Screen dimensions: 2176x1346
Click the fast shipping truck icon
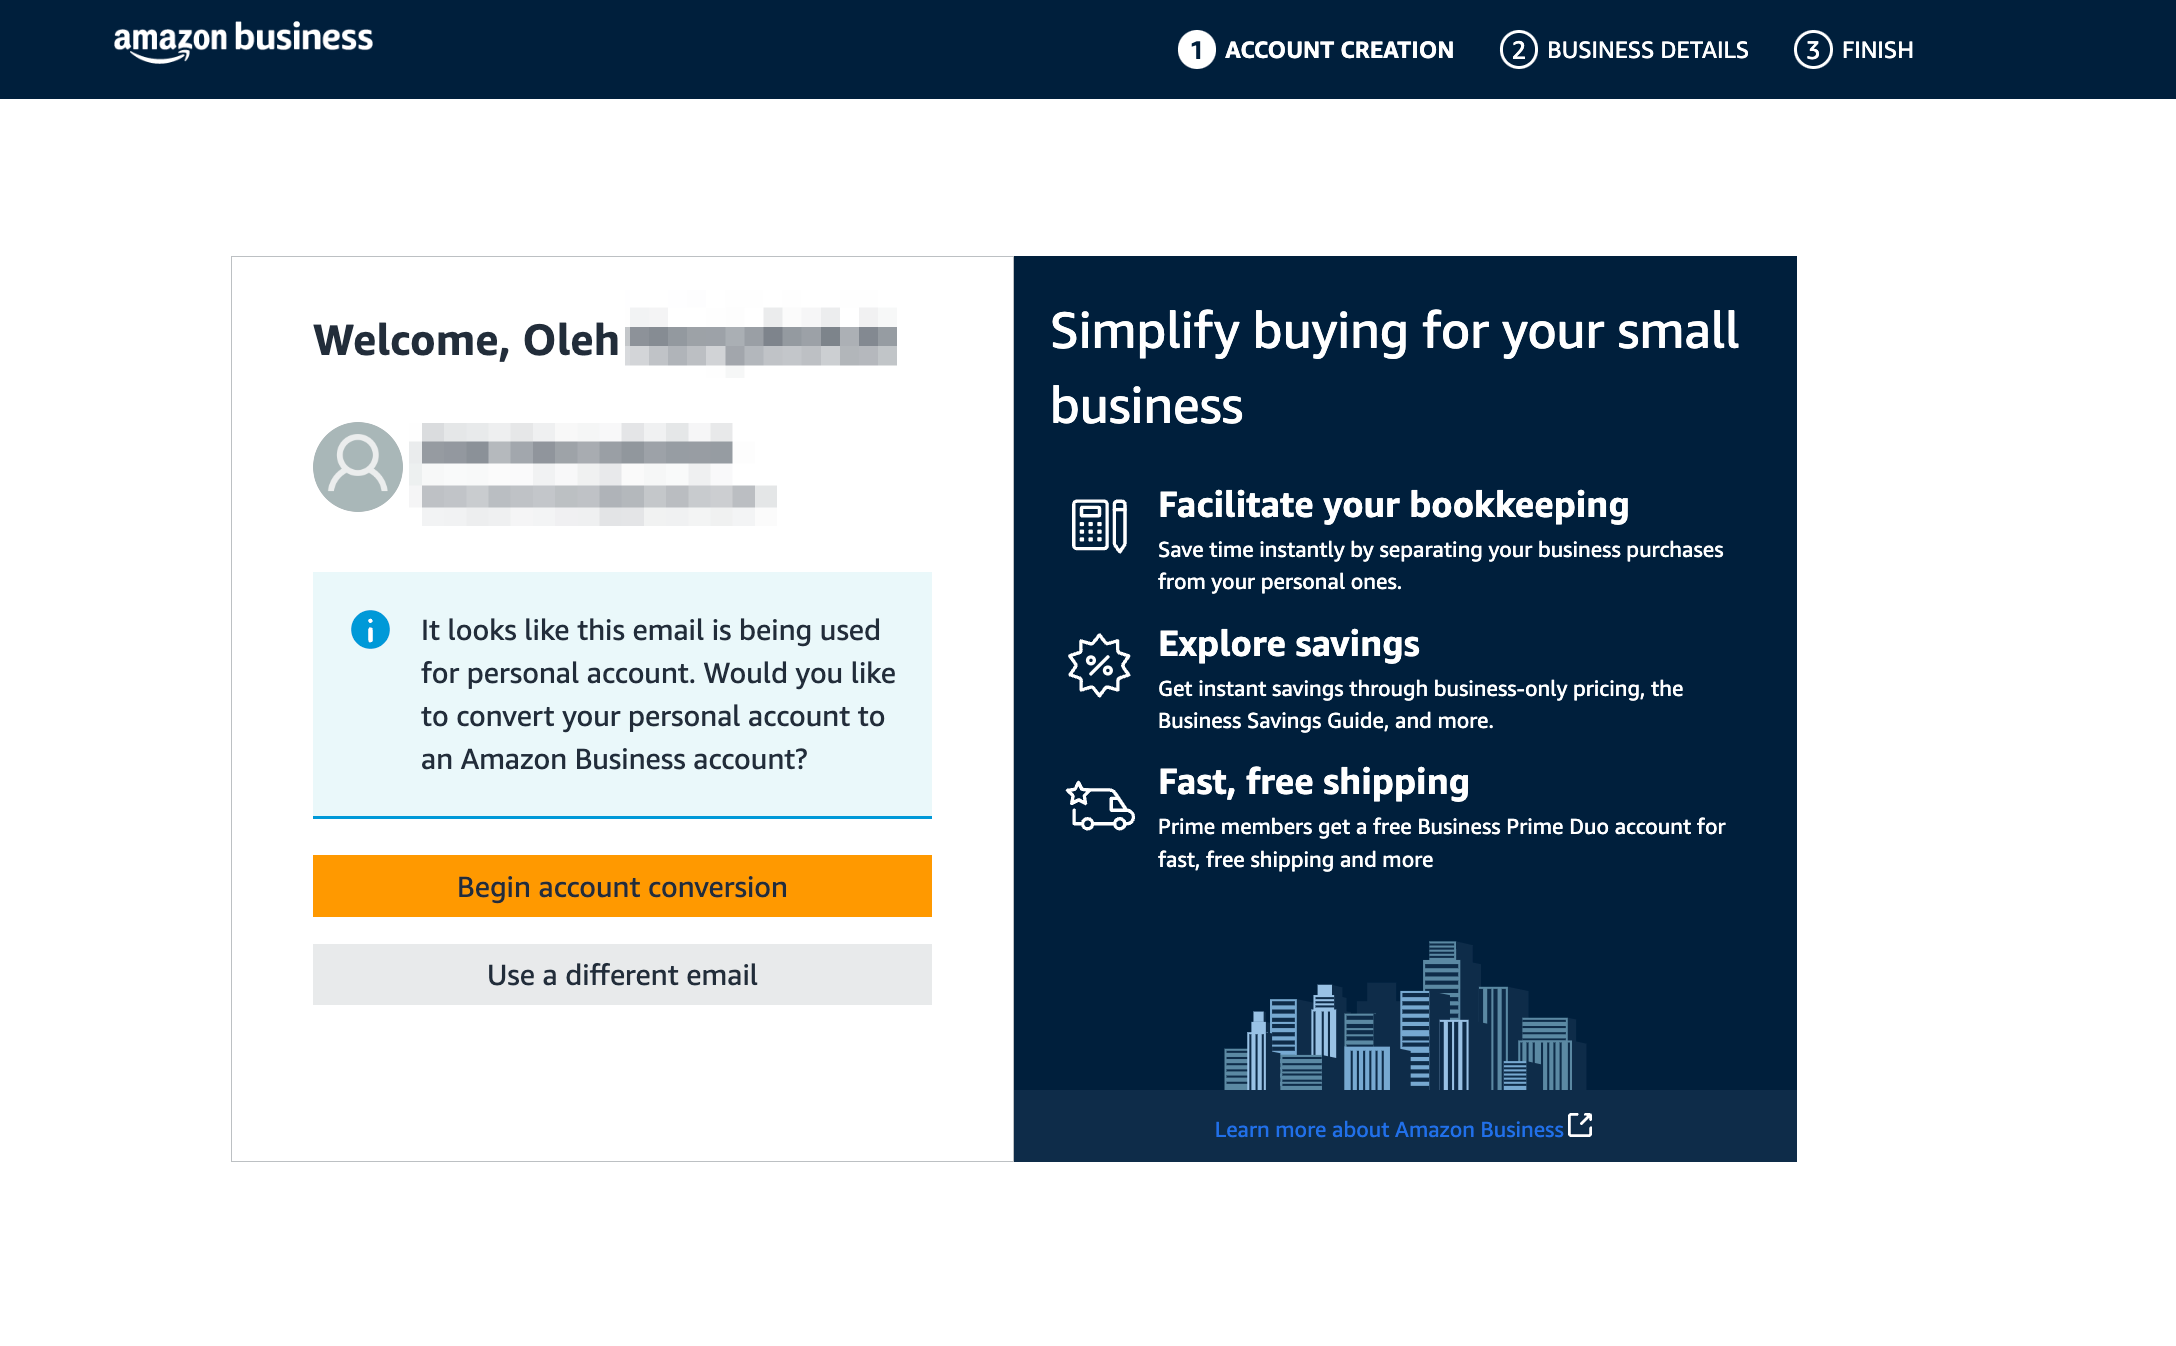point(1099,807)
